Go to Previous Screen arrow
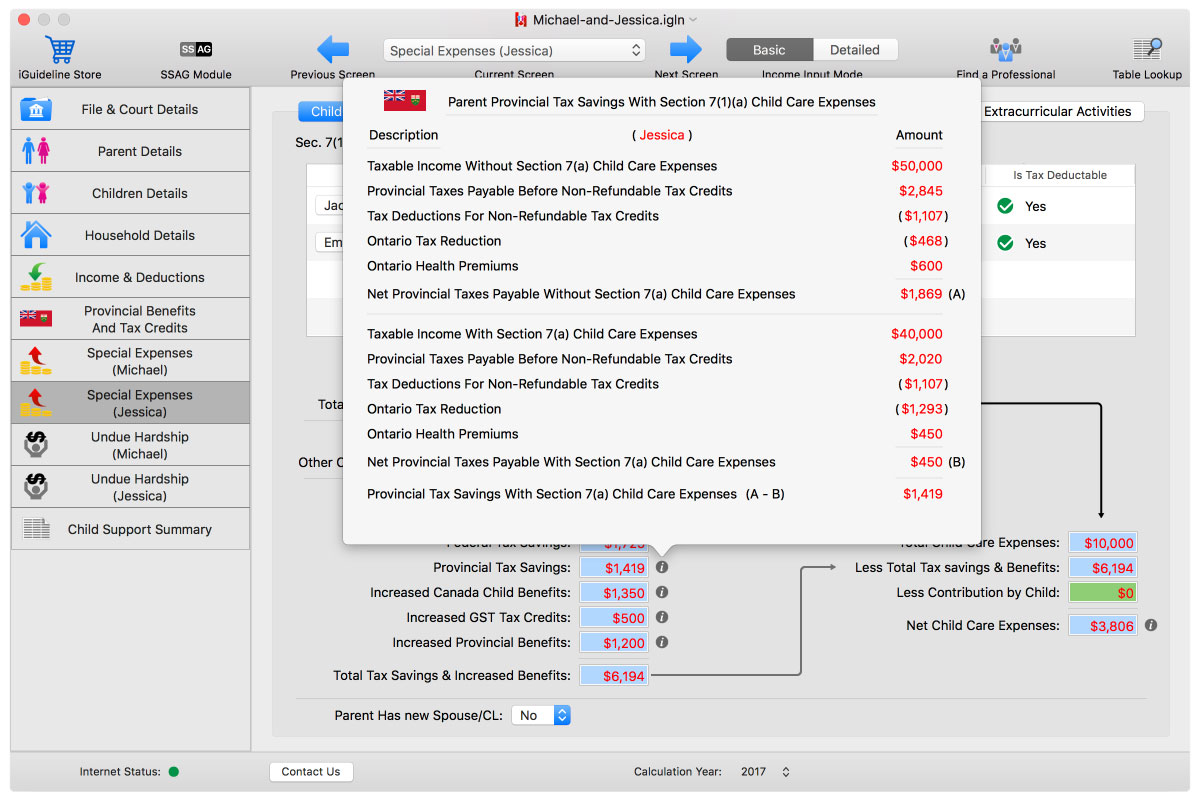The width and height of the screenshot is (1200, 800). pos(332,49)
